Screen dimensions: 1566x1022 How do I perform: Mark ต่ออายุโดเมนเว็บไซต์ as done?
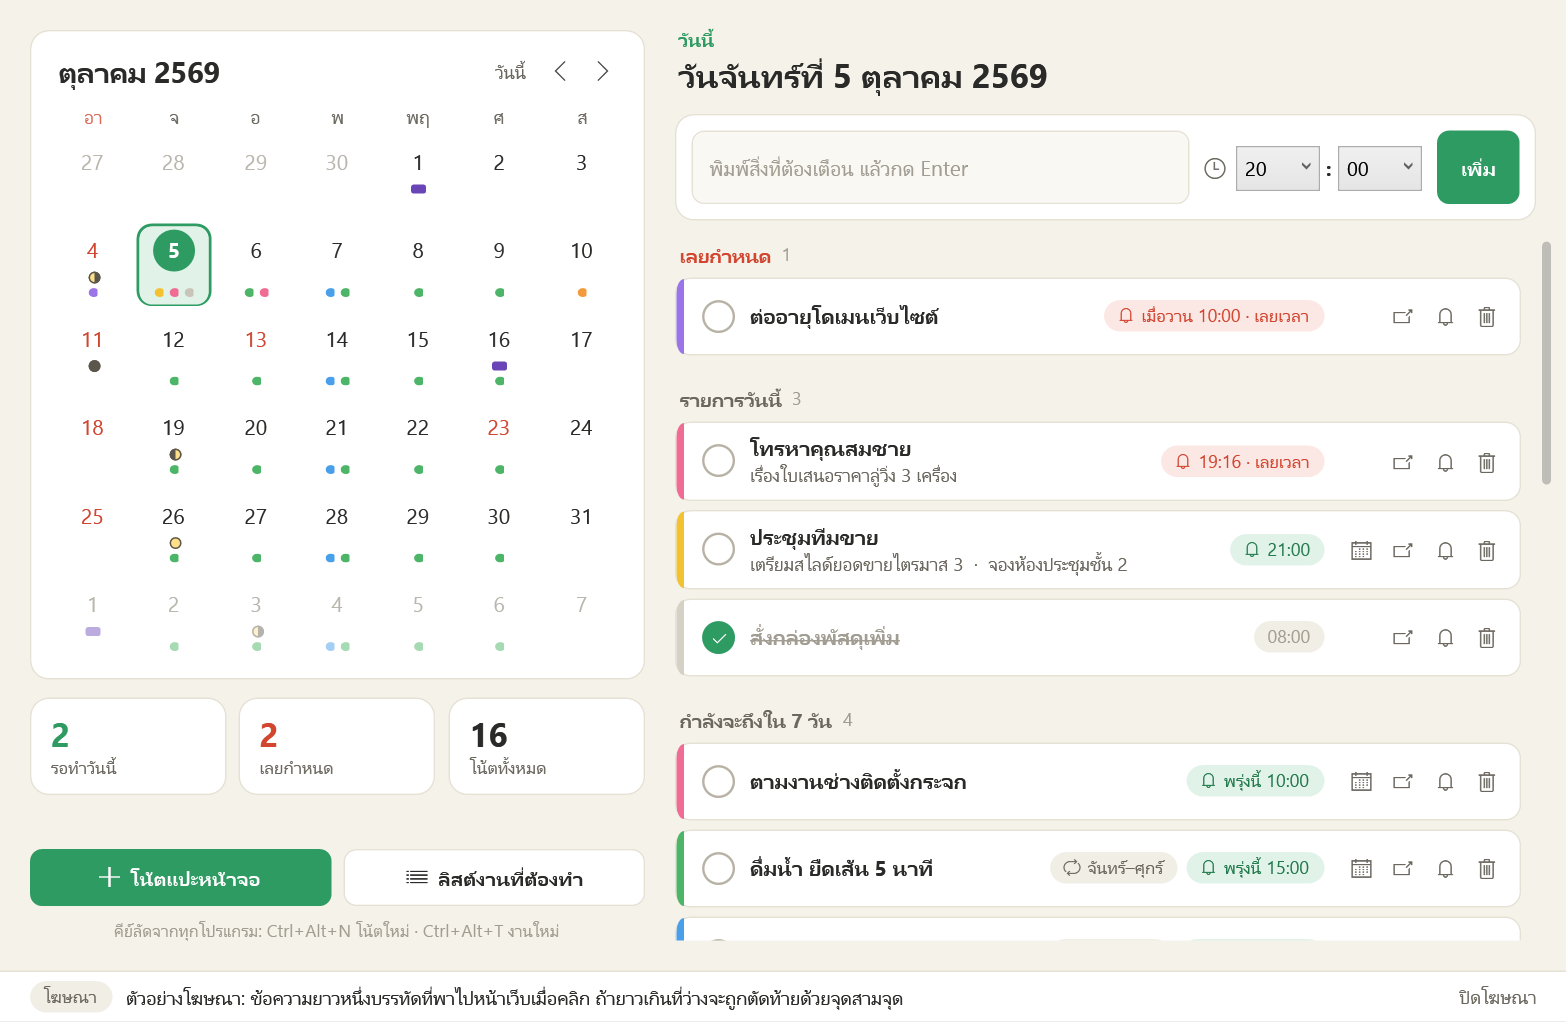(x=718, y=317)
